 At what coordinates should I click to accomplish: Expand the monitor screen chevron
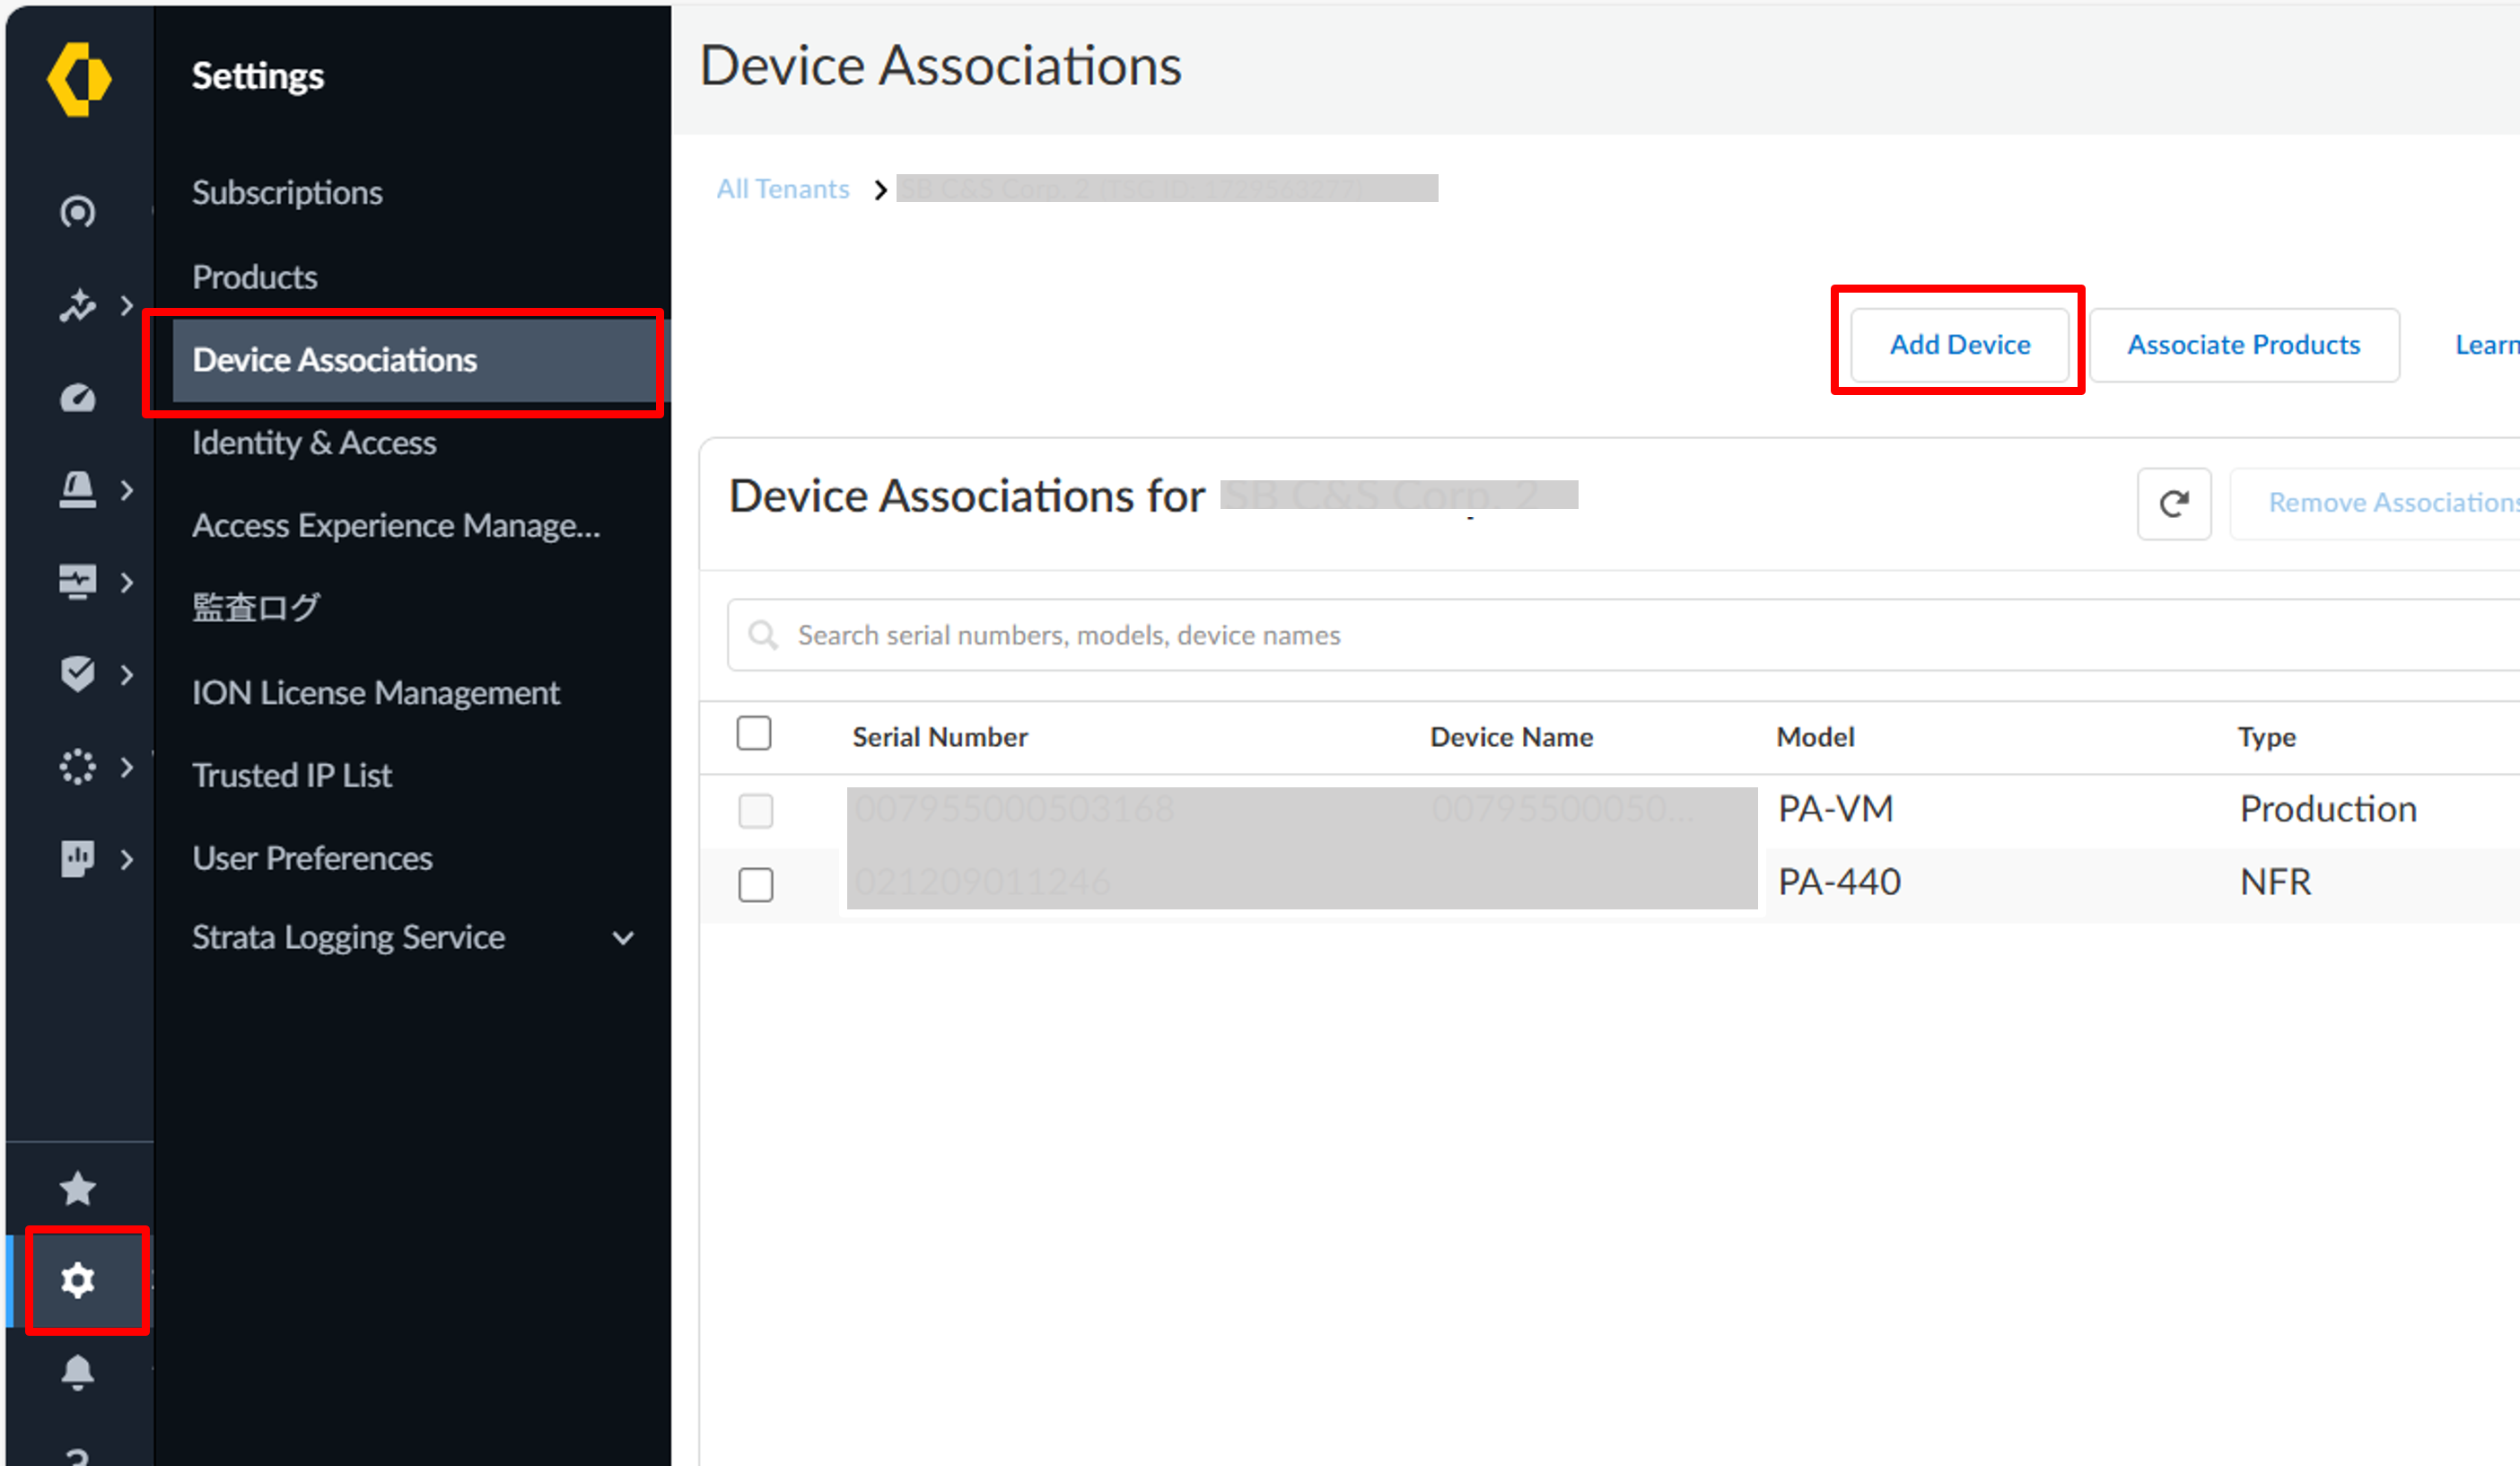pyautogui.click(x=127, y=582)
